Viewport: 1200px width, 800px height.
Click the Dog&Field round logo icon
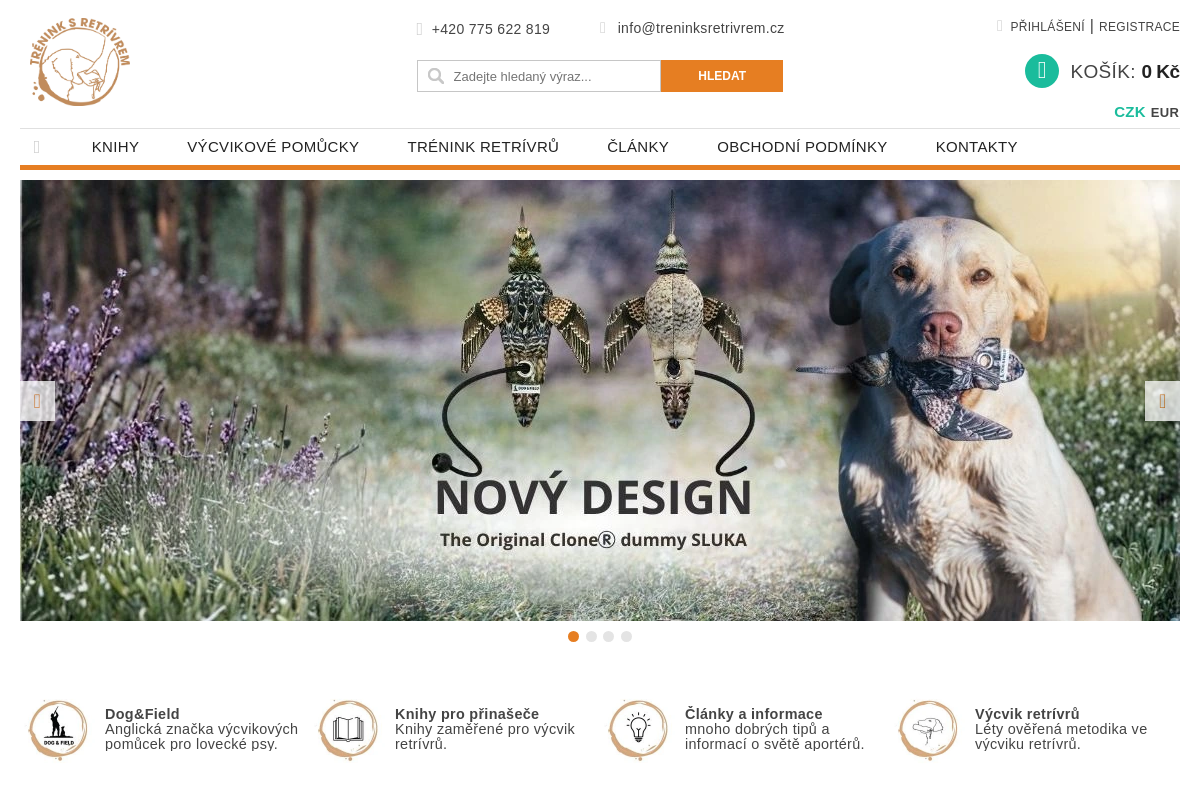59,730
